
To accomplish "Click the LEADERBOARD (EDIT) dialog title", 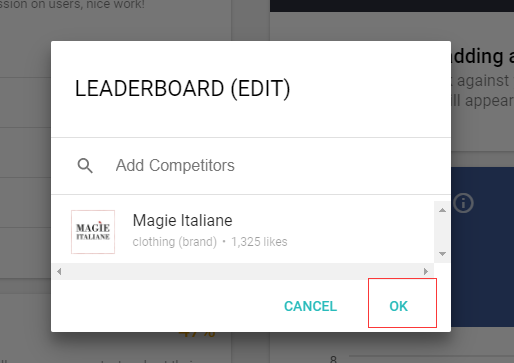I will (x=182, y=89).
